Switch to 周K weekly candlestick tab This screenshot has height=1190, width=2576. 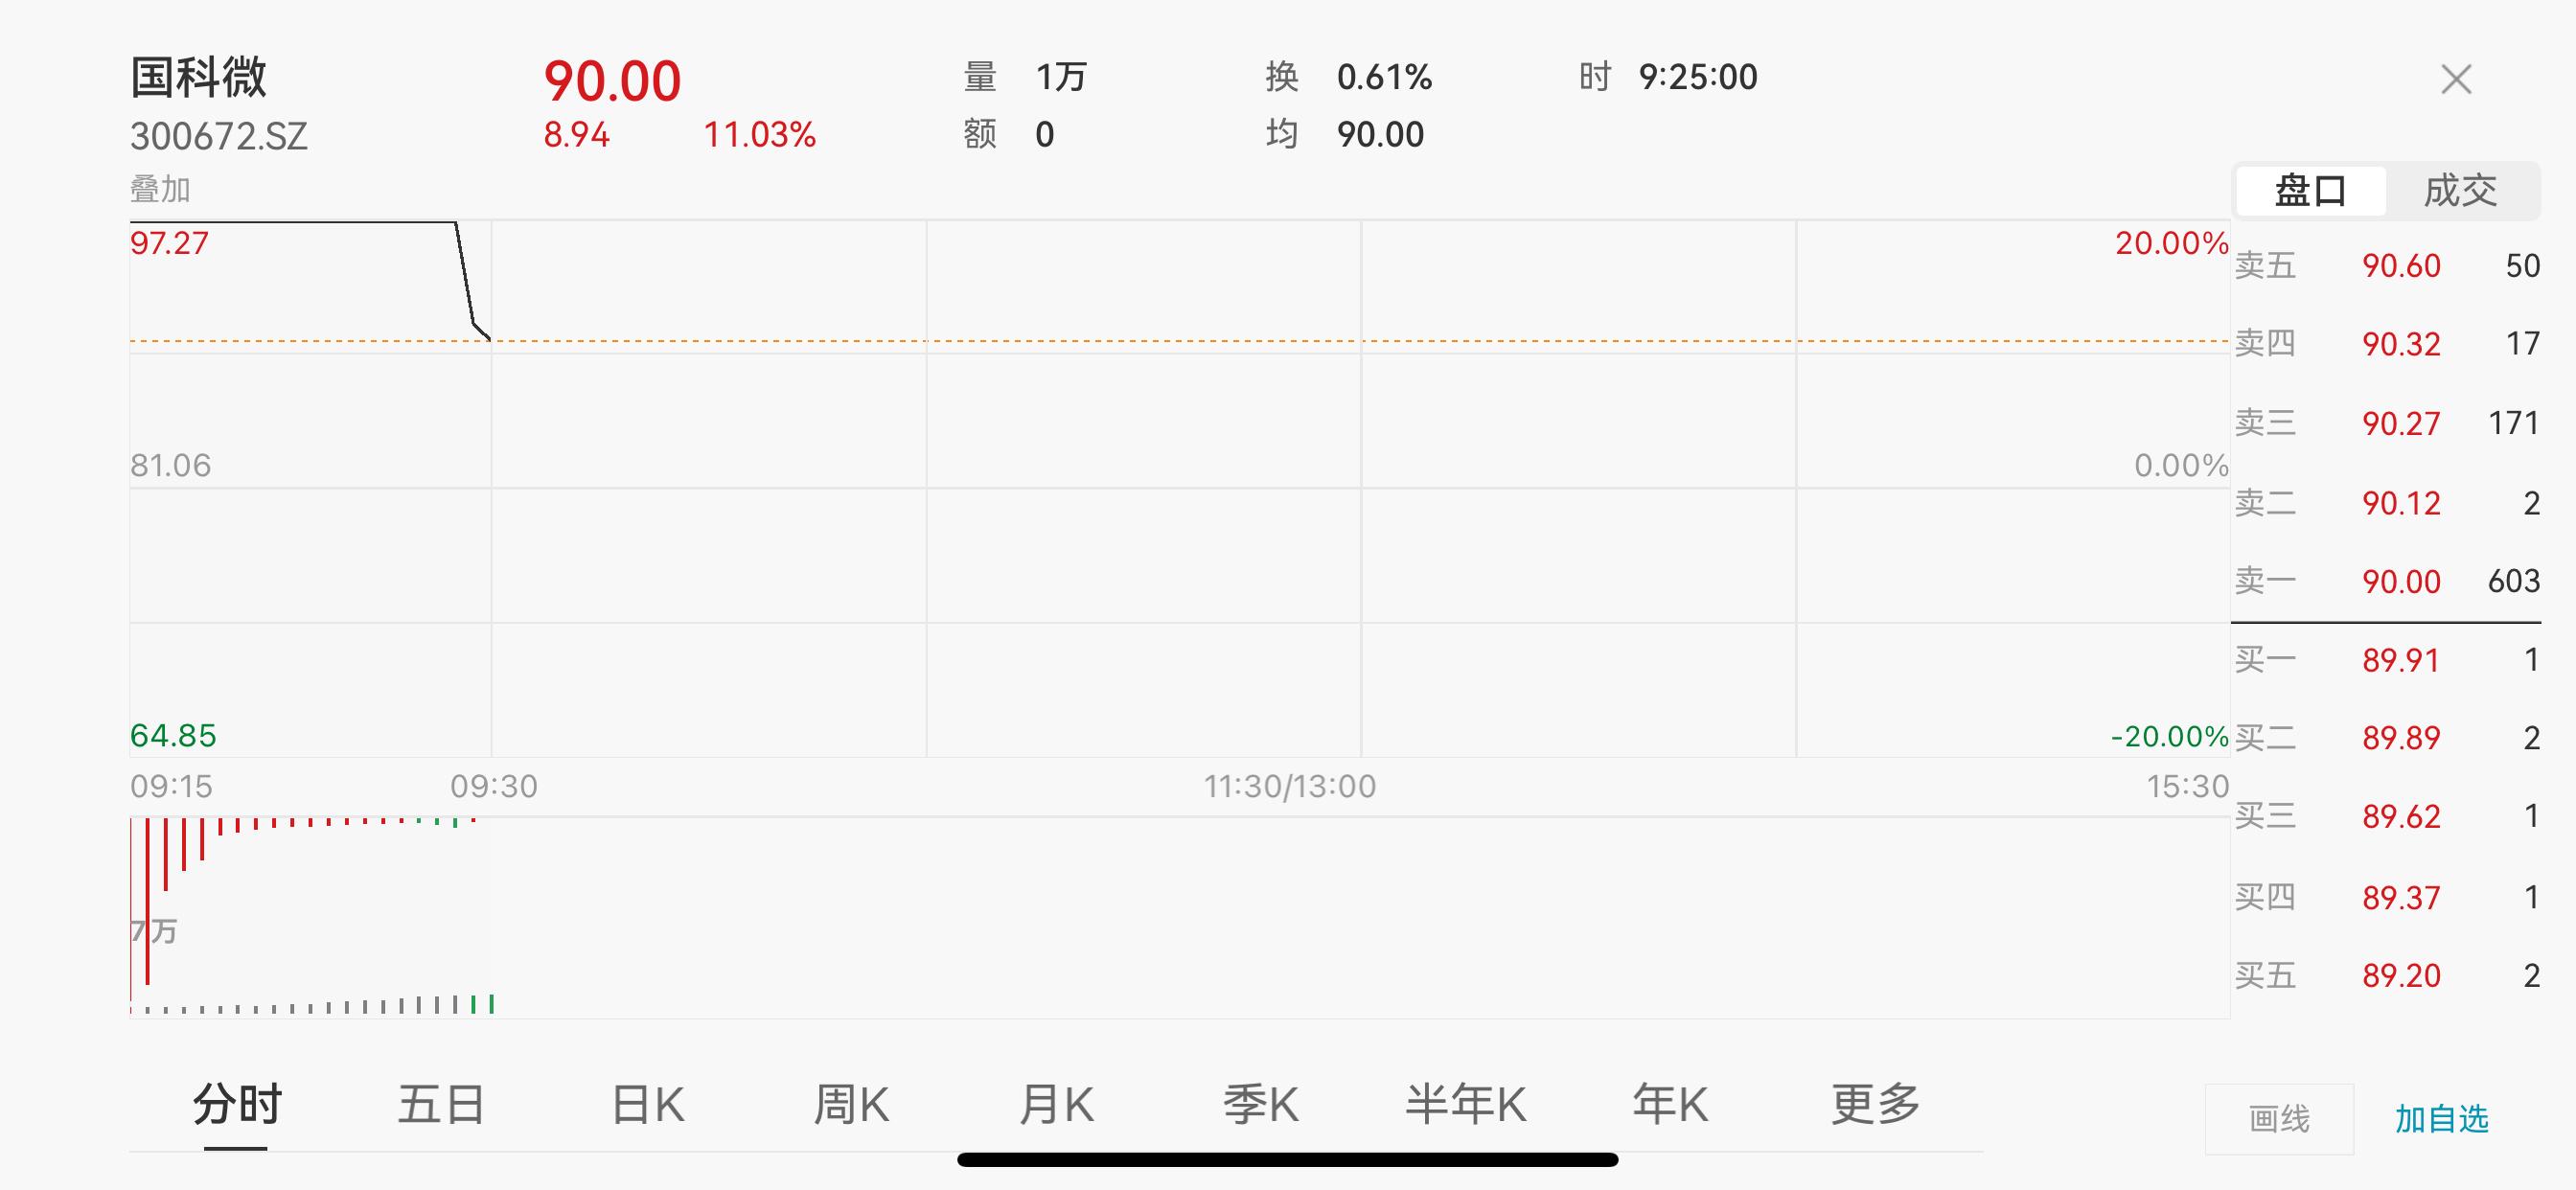point(851,1105)
